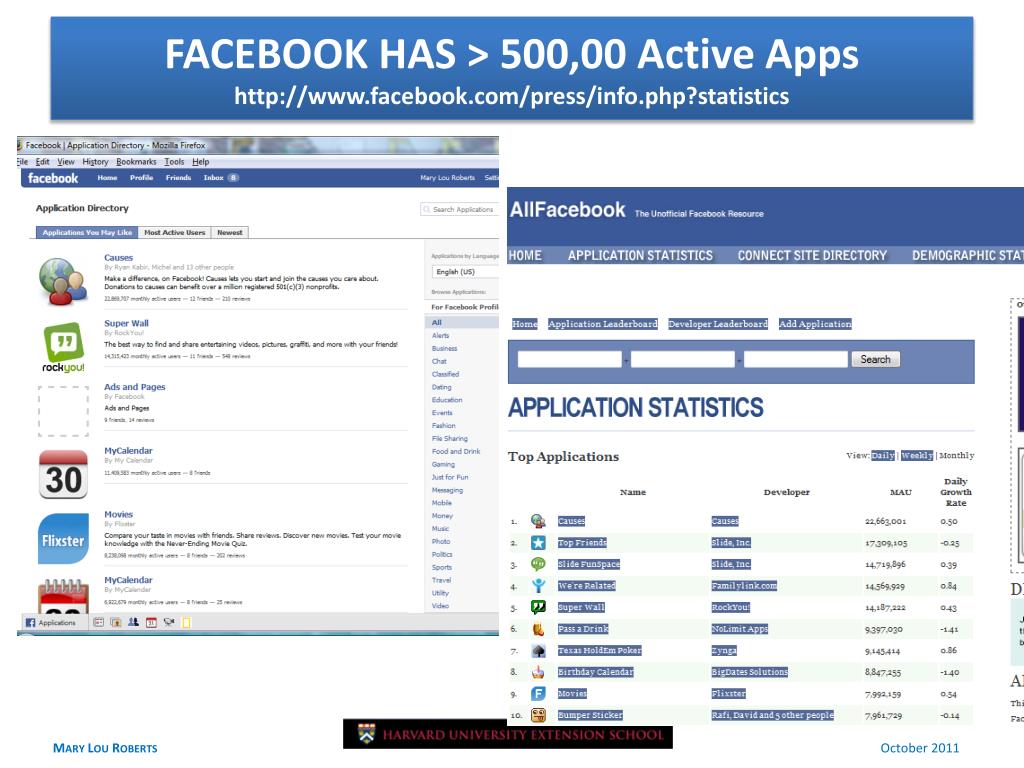1024x768 pixels.
Task: Open AllFacebook HOME nav item
Action: [525, 255]
